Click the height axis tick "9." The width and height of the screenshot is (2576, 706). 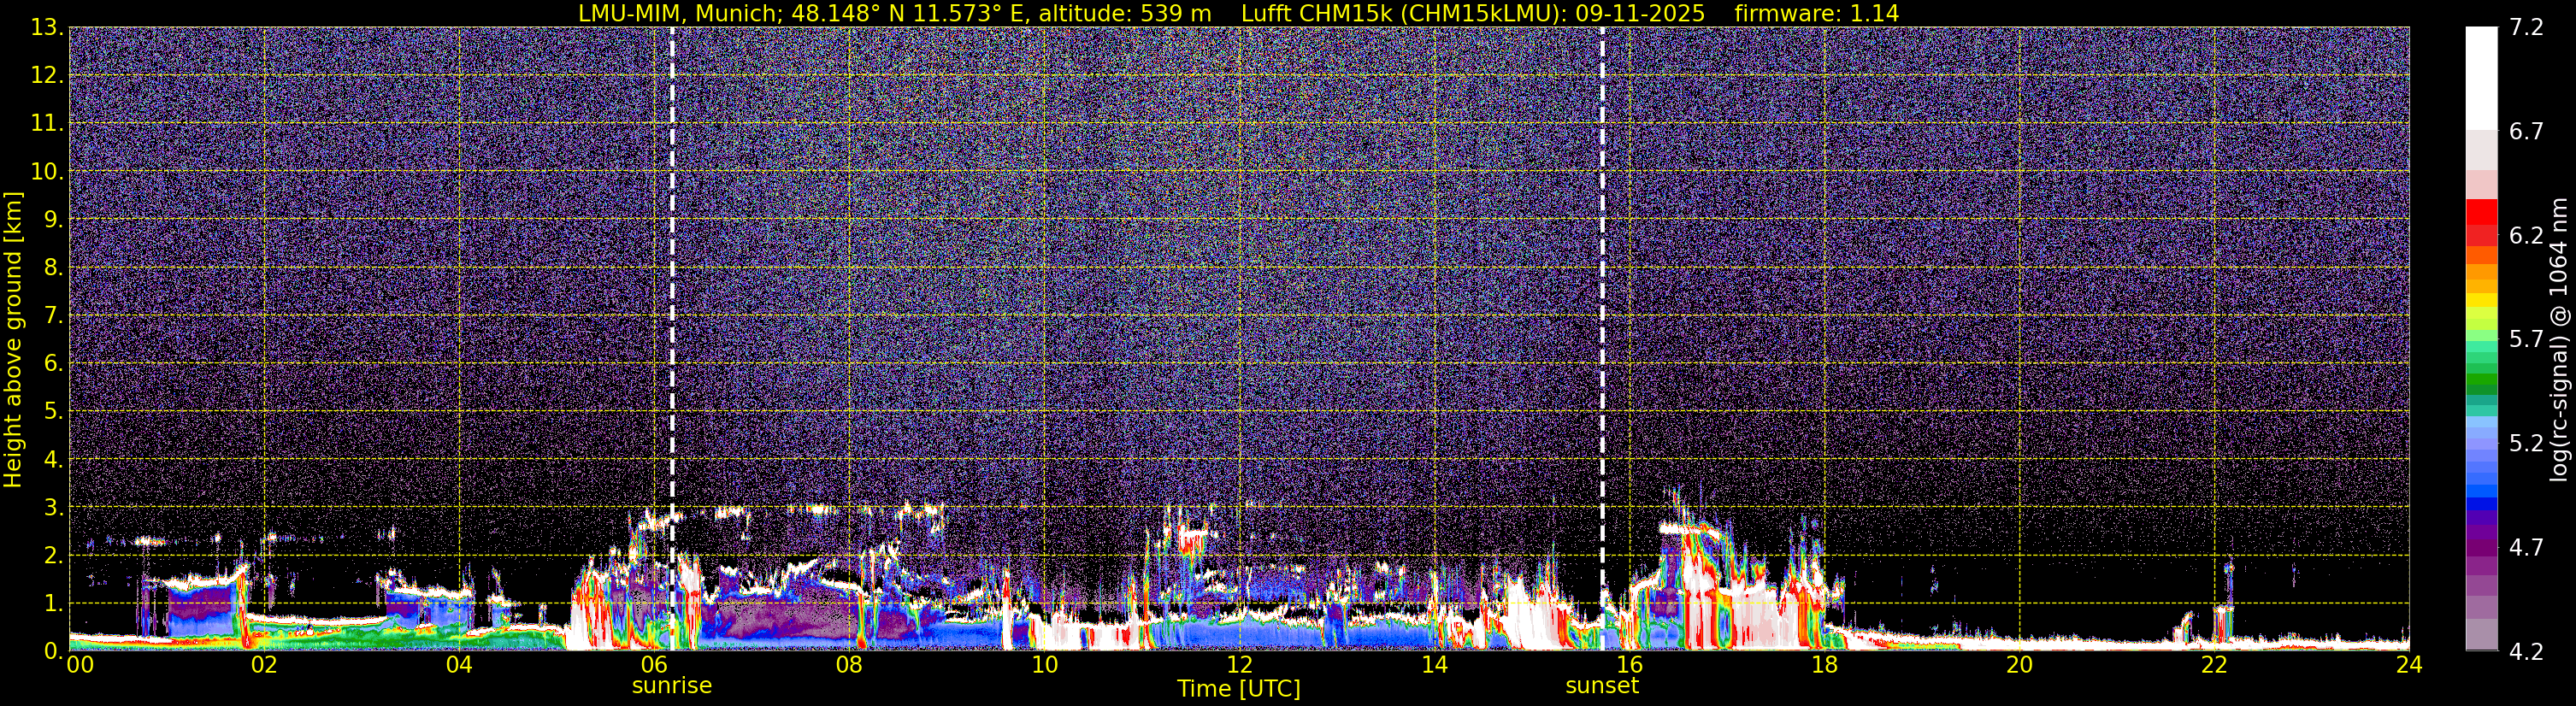(x=53, y=220)
